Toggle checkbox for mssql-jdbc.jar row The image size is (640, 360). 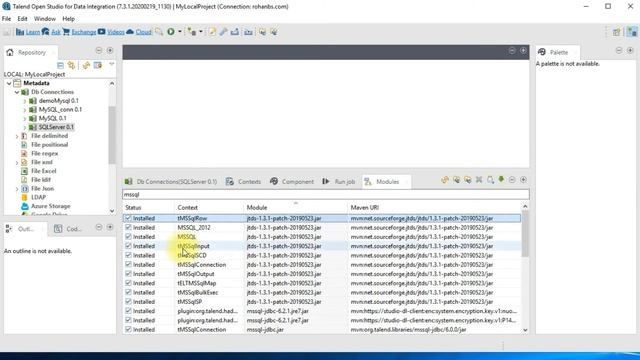point(128,329)
